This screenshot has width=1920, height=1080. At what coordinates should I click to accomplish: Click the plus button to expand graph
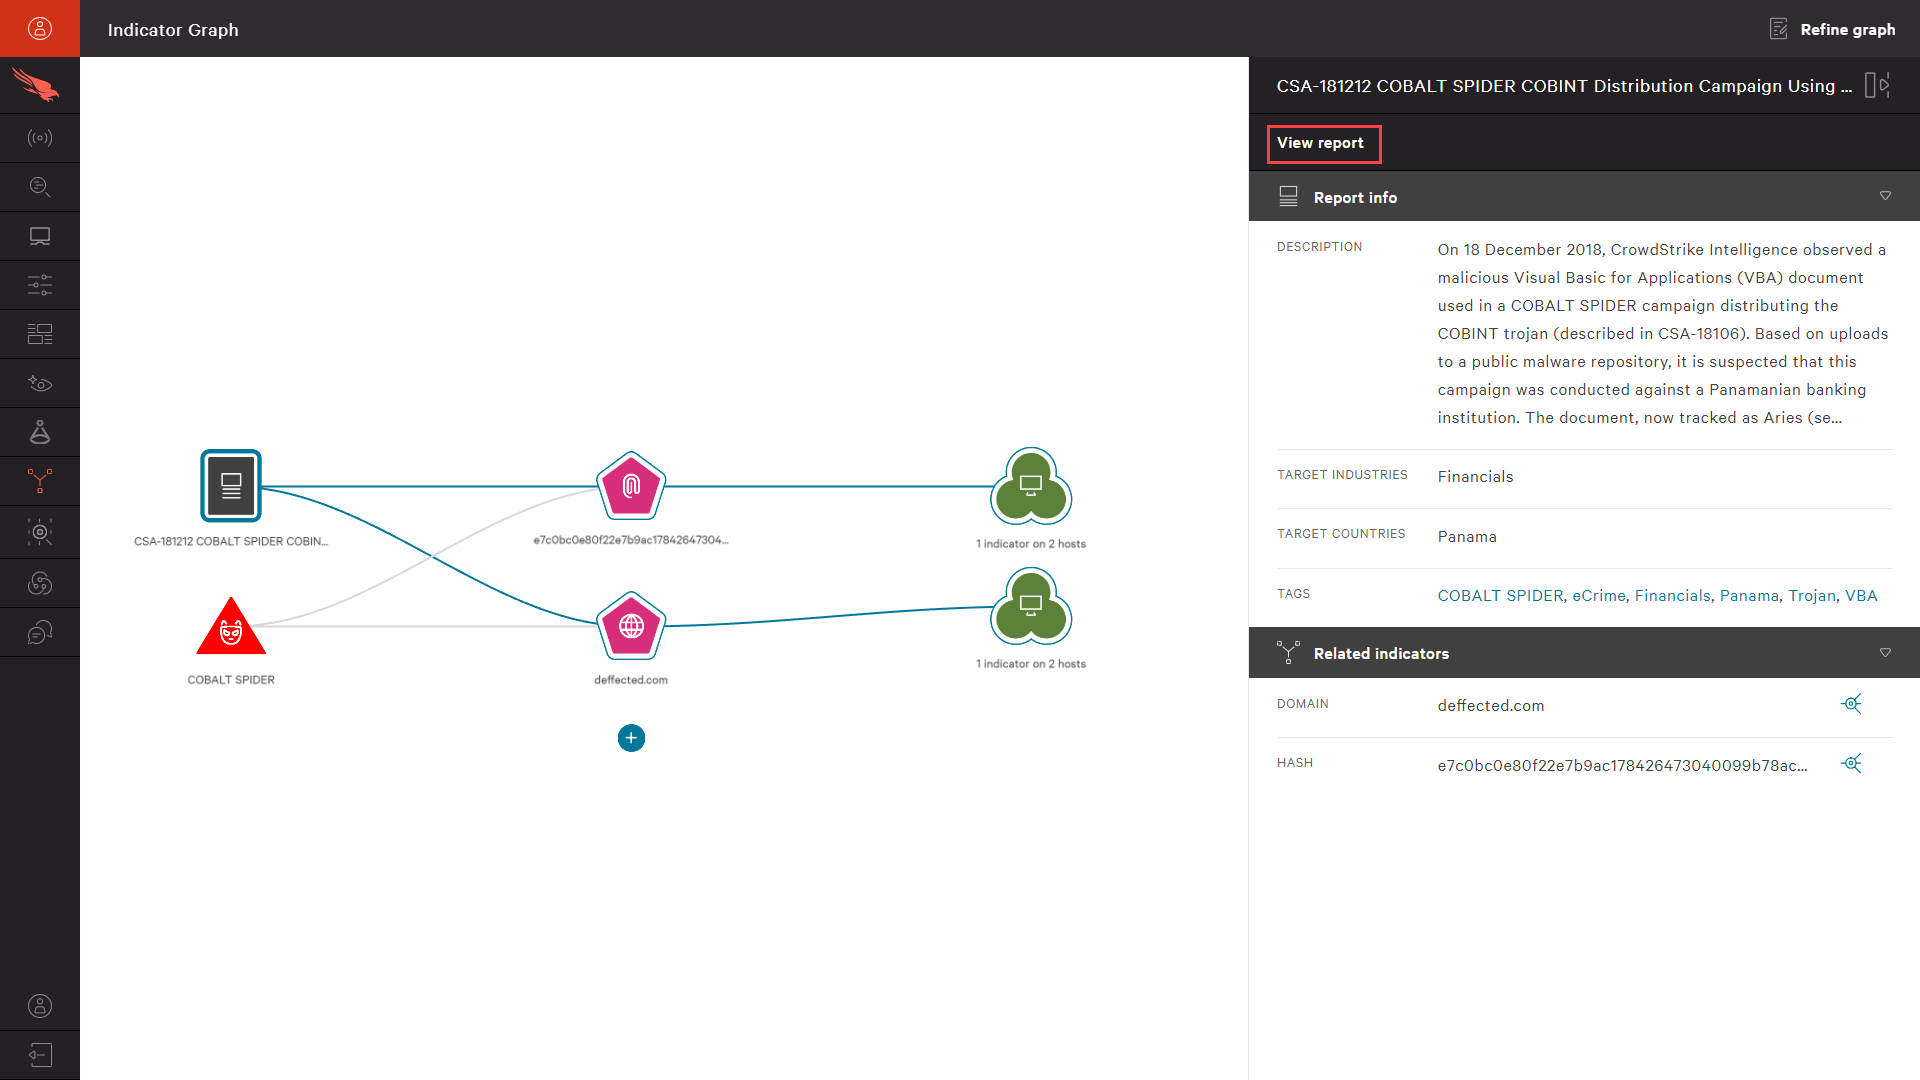coord(631,738)
